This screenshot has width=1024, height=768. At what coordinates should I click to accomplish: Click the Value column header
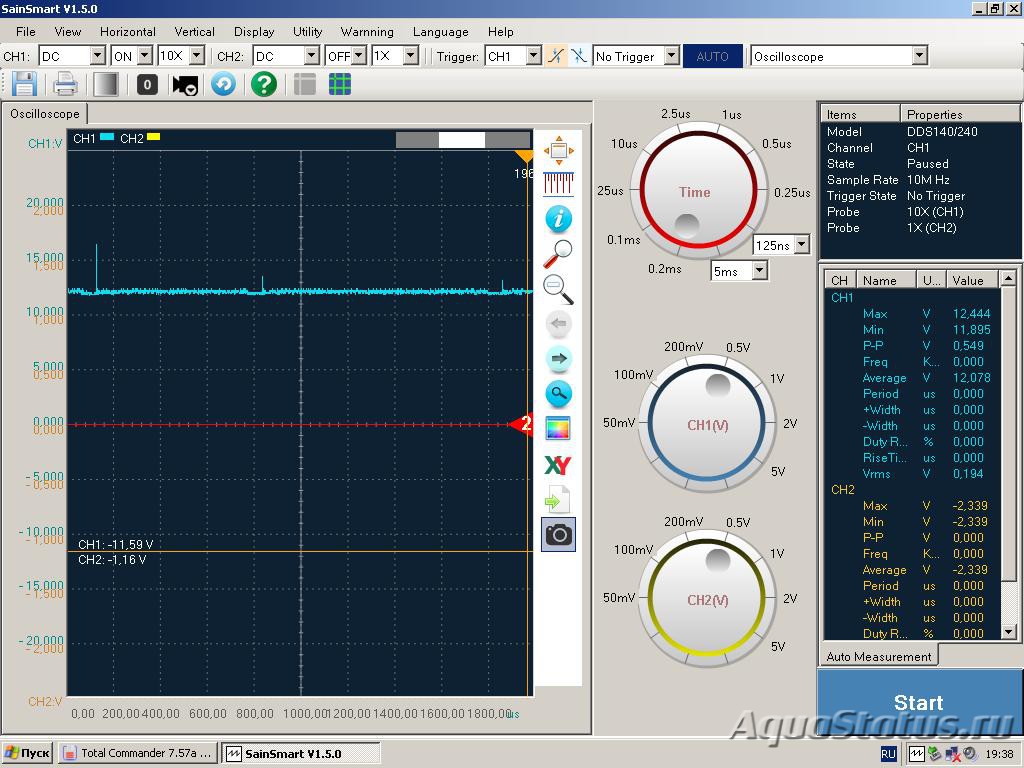(972, 280)
